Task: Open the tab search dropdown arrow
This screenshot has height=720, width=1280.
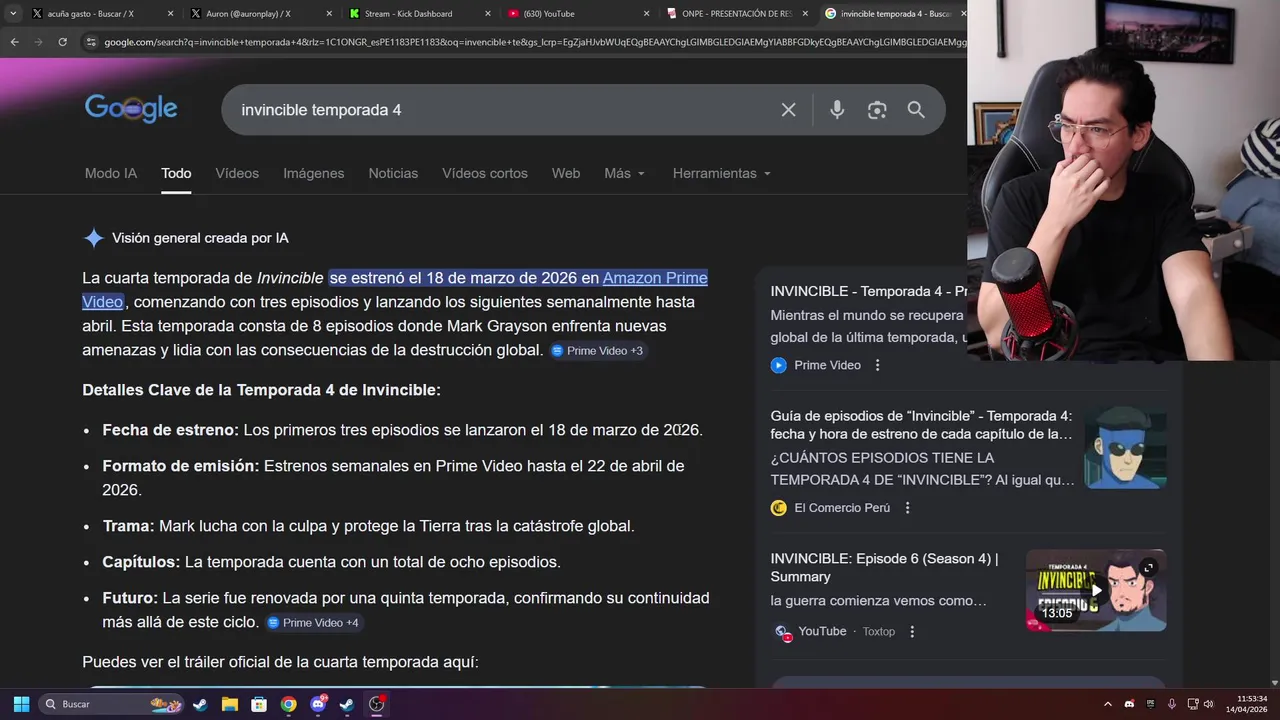Action: point(13,13)
